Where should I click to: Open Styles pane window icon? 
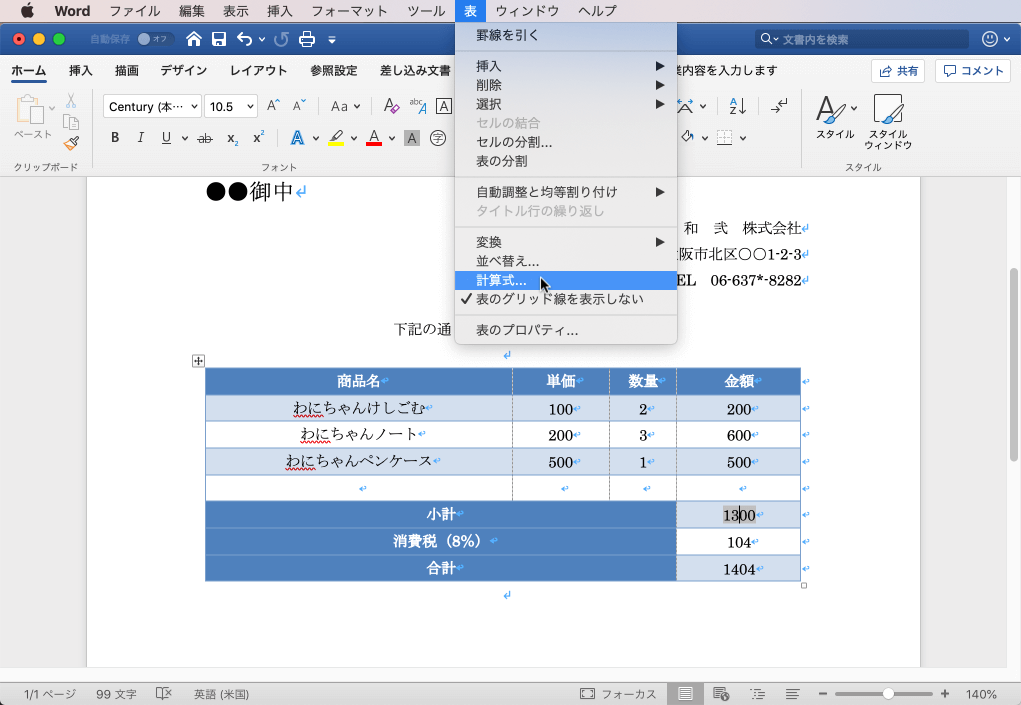click(x=888, y=122)
